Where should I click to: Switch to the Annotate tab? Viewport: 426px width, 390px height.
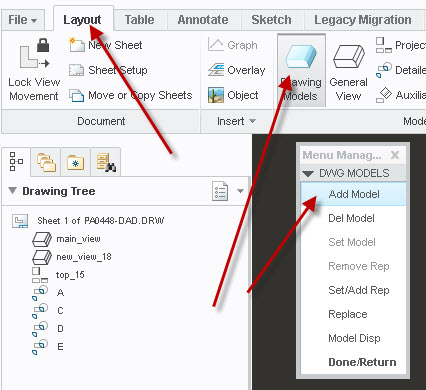click(203, 20)
